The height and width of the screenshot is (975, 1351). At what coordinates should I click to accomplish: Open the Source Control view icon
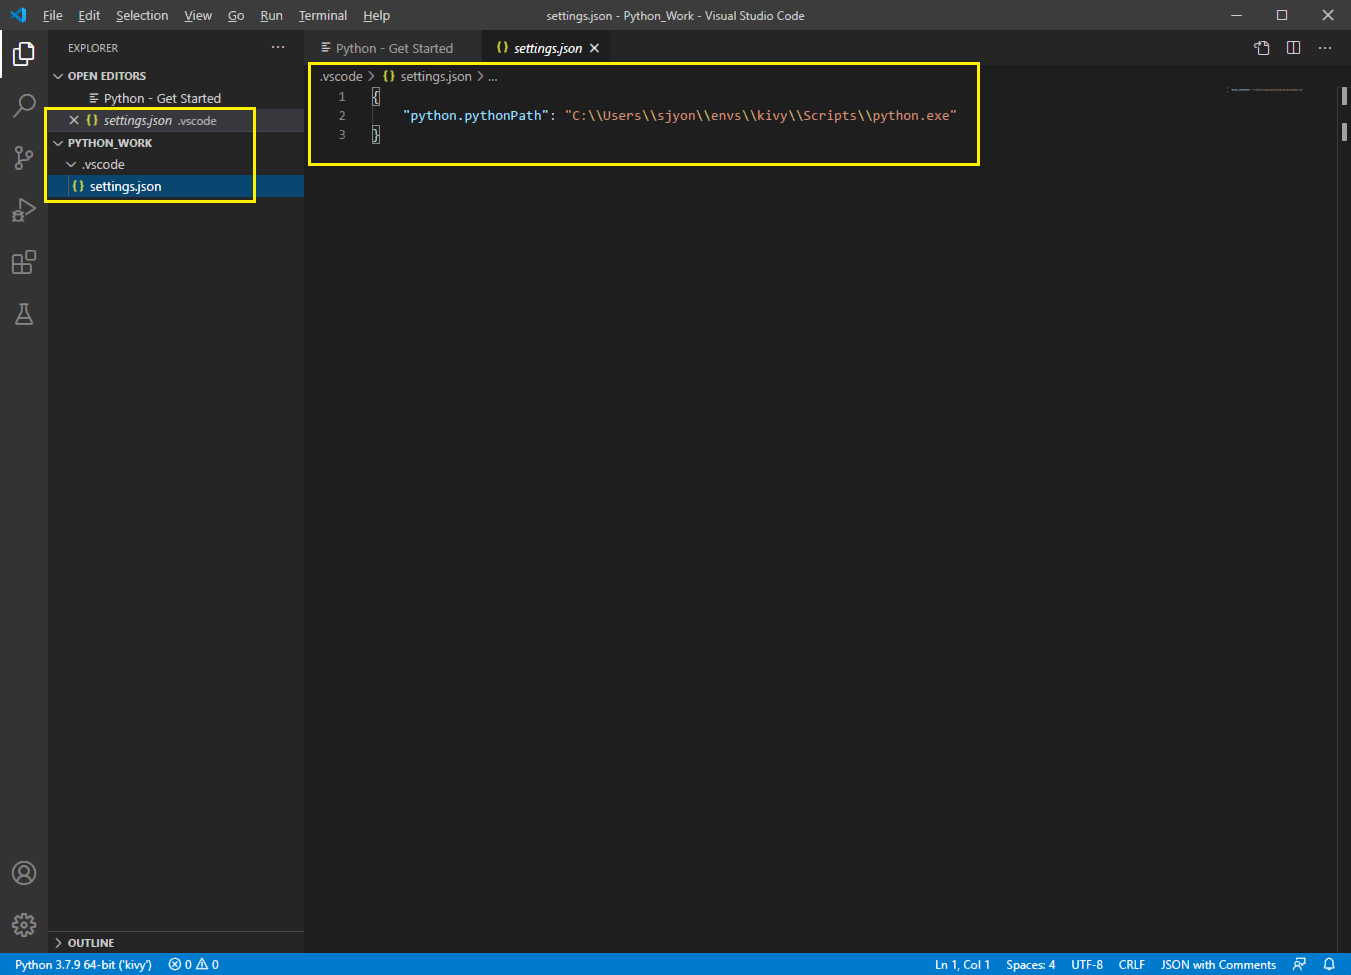(x=24, y=158)
